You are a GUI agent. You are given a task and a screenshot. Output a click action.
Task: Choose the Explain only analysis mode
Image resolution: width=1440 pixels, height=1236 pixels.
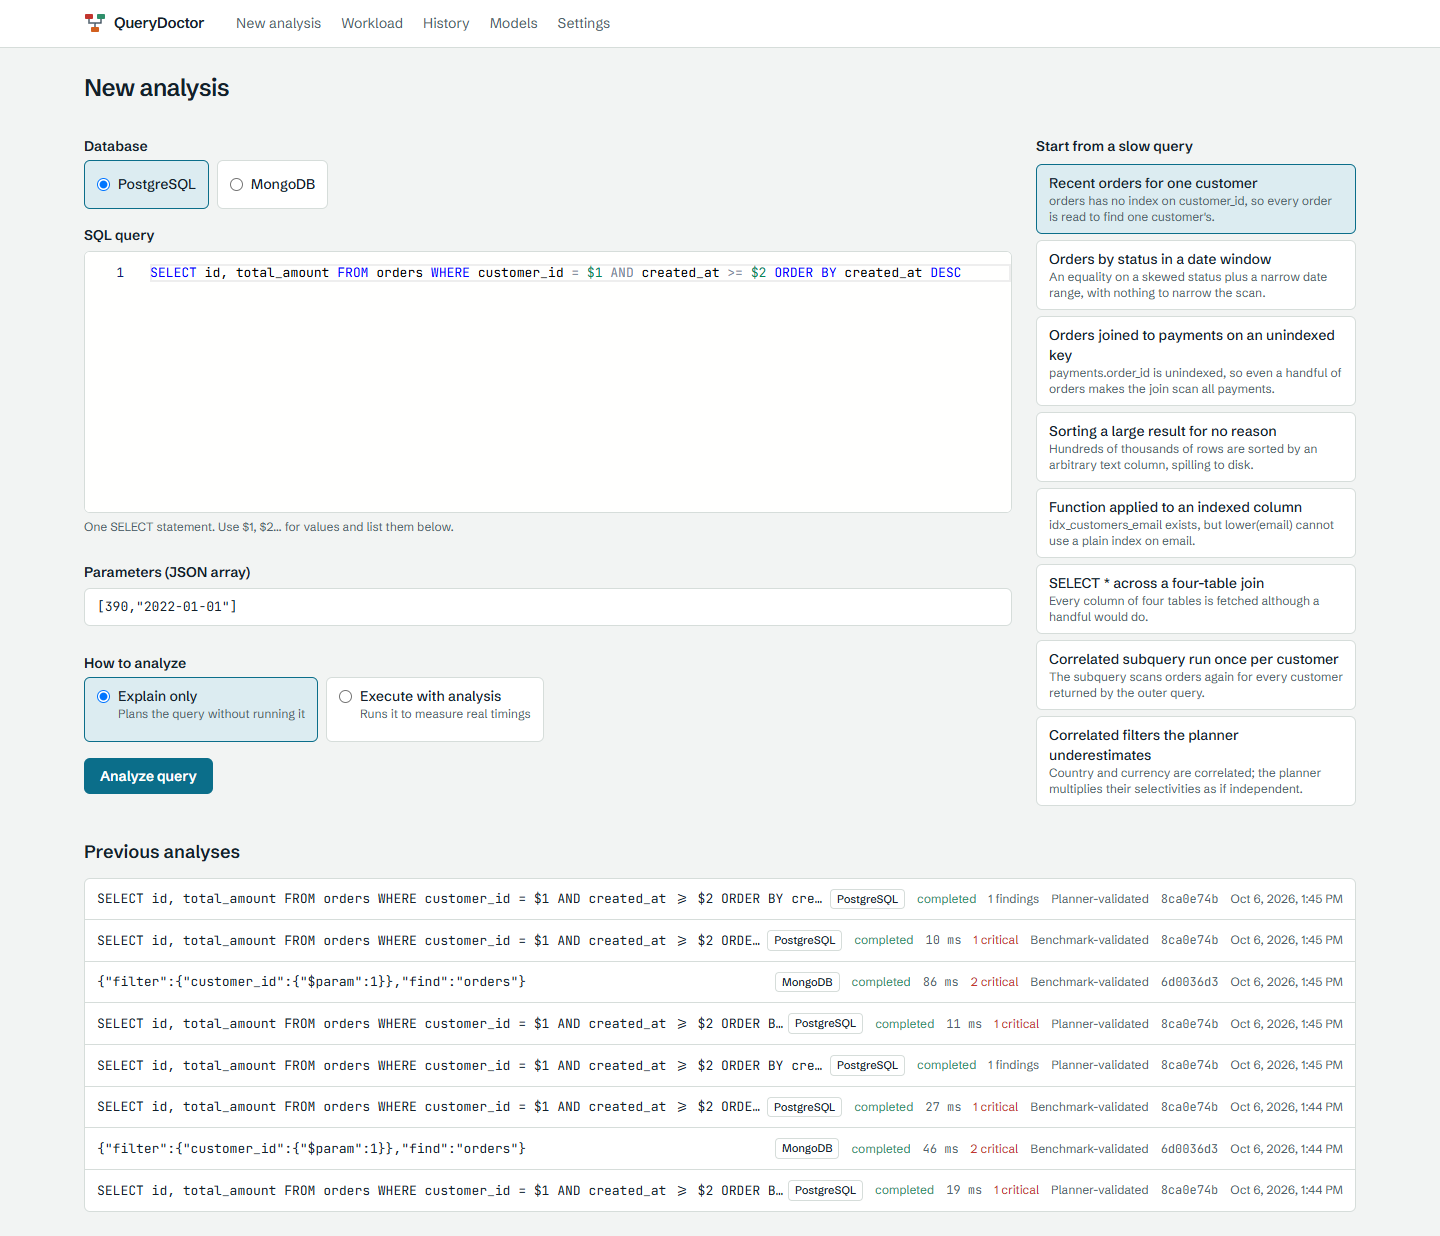201,709
